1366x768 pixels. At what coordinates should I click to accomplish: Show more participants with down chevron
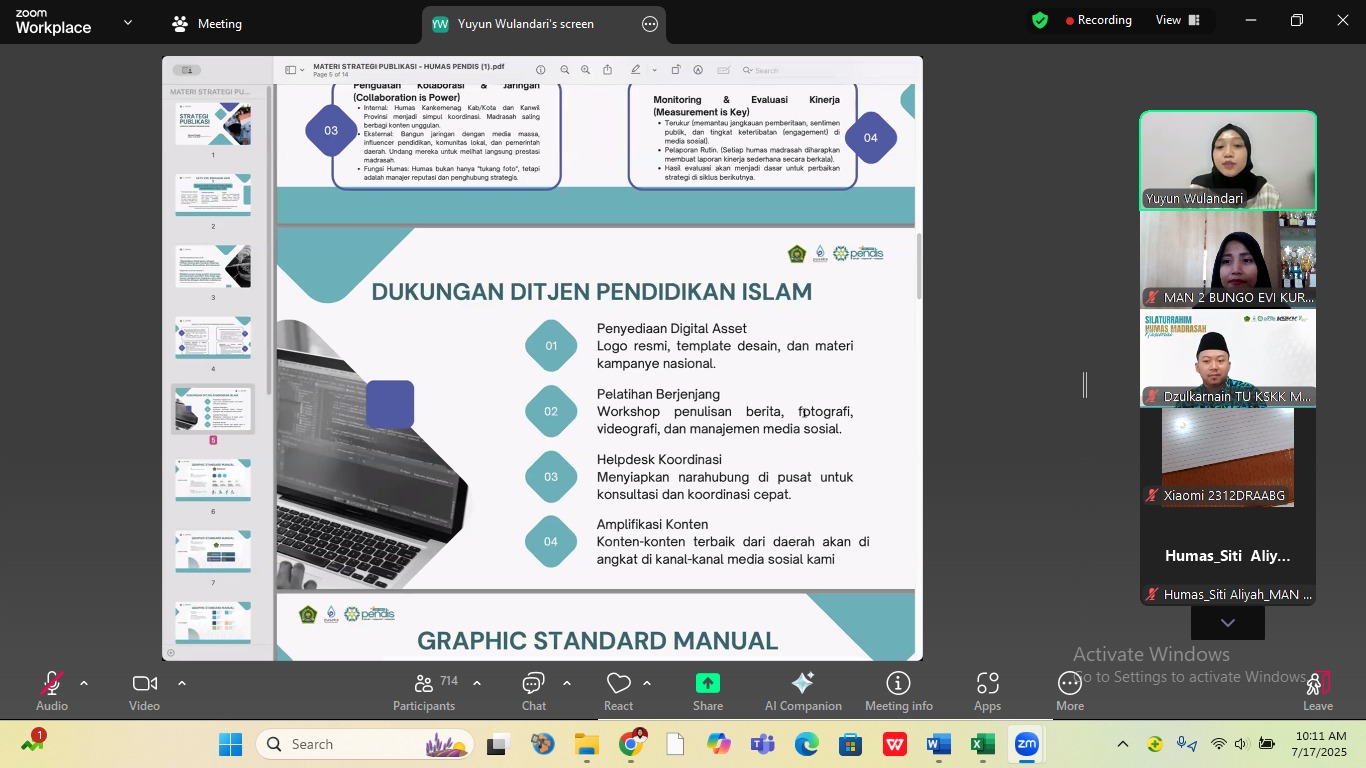(1227, 623)
